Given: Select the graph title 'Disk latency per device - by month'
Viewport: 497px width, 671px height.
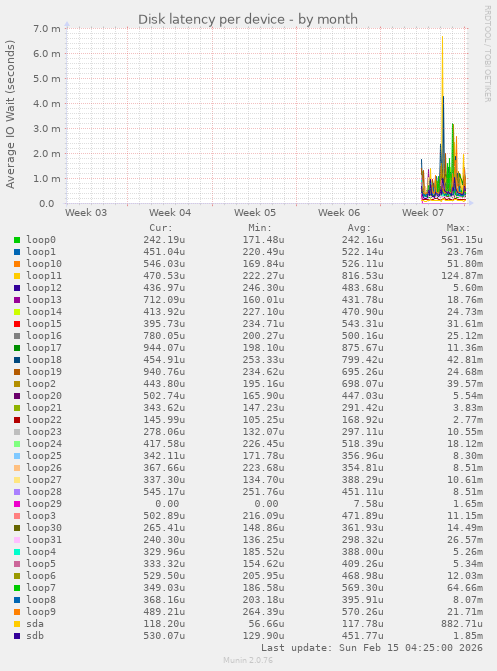Looking at the screenshot, I should (x=248, y=19).
